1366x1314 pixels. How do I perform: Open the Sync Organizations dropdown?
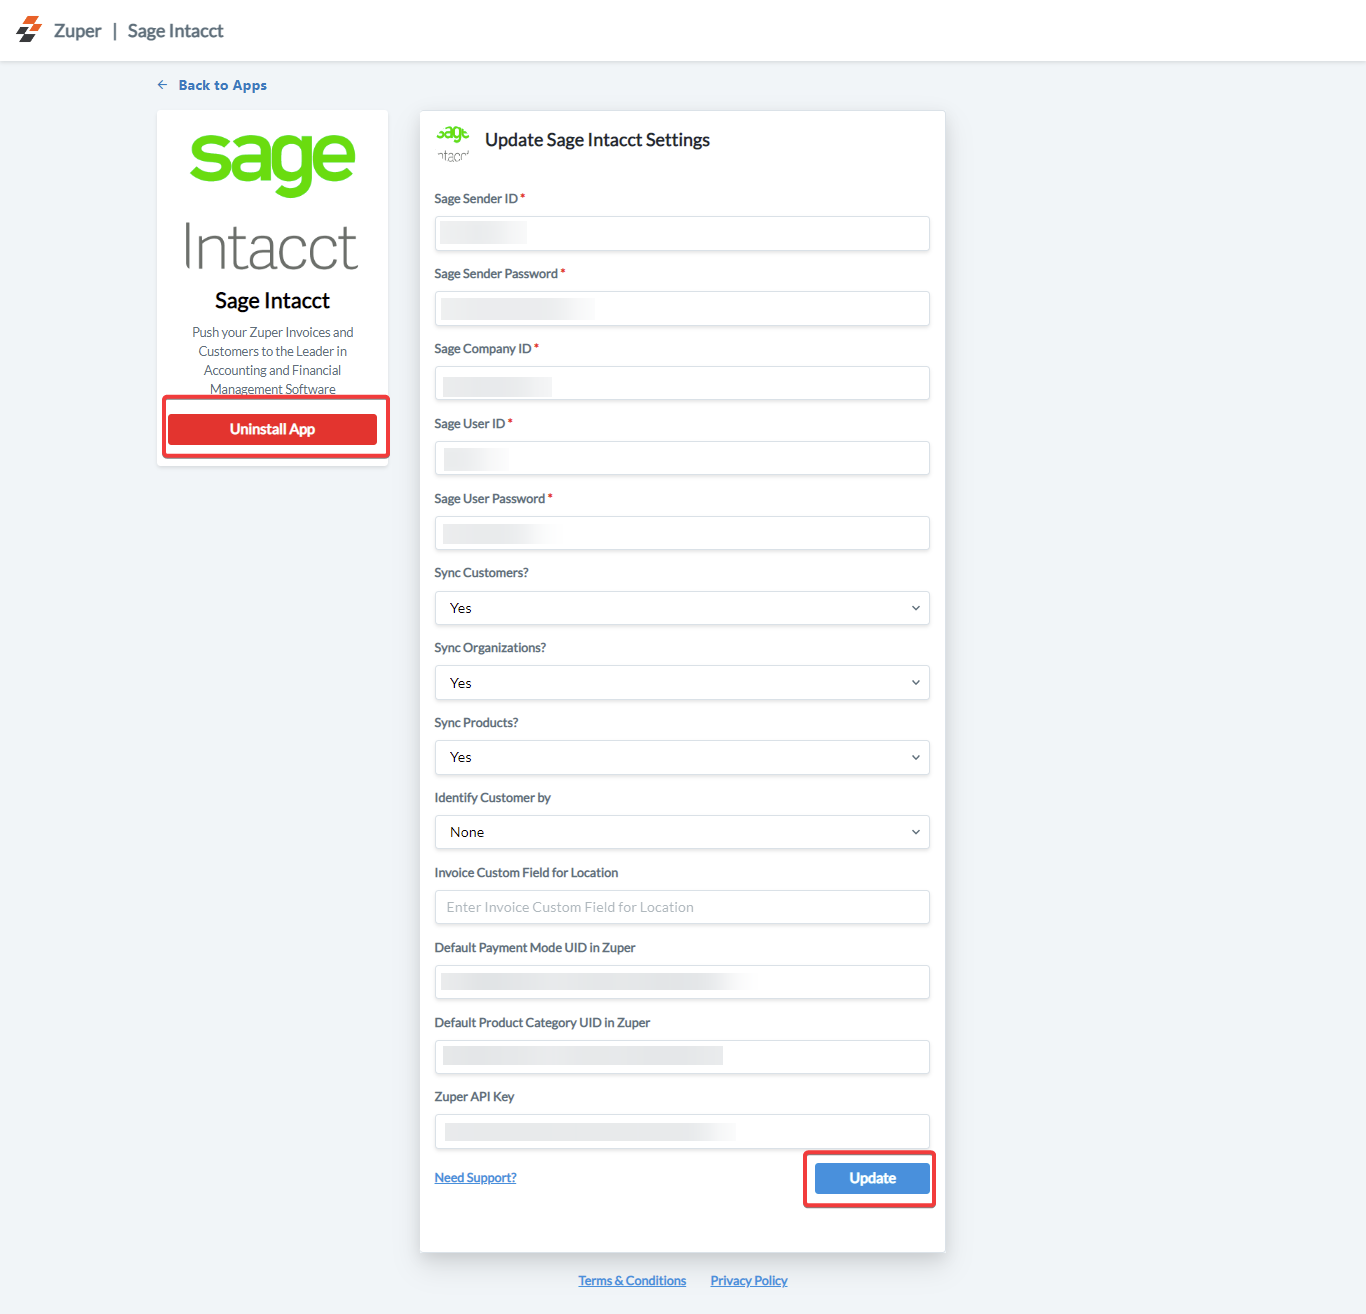681,683
